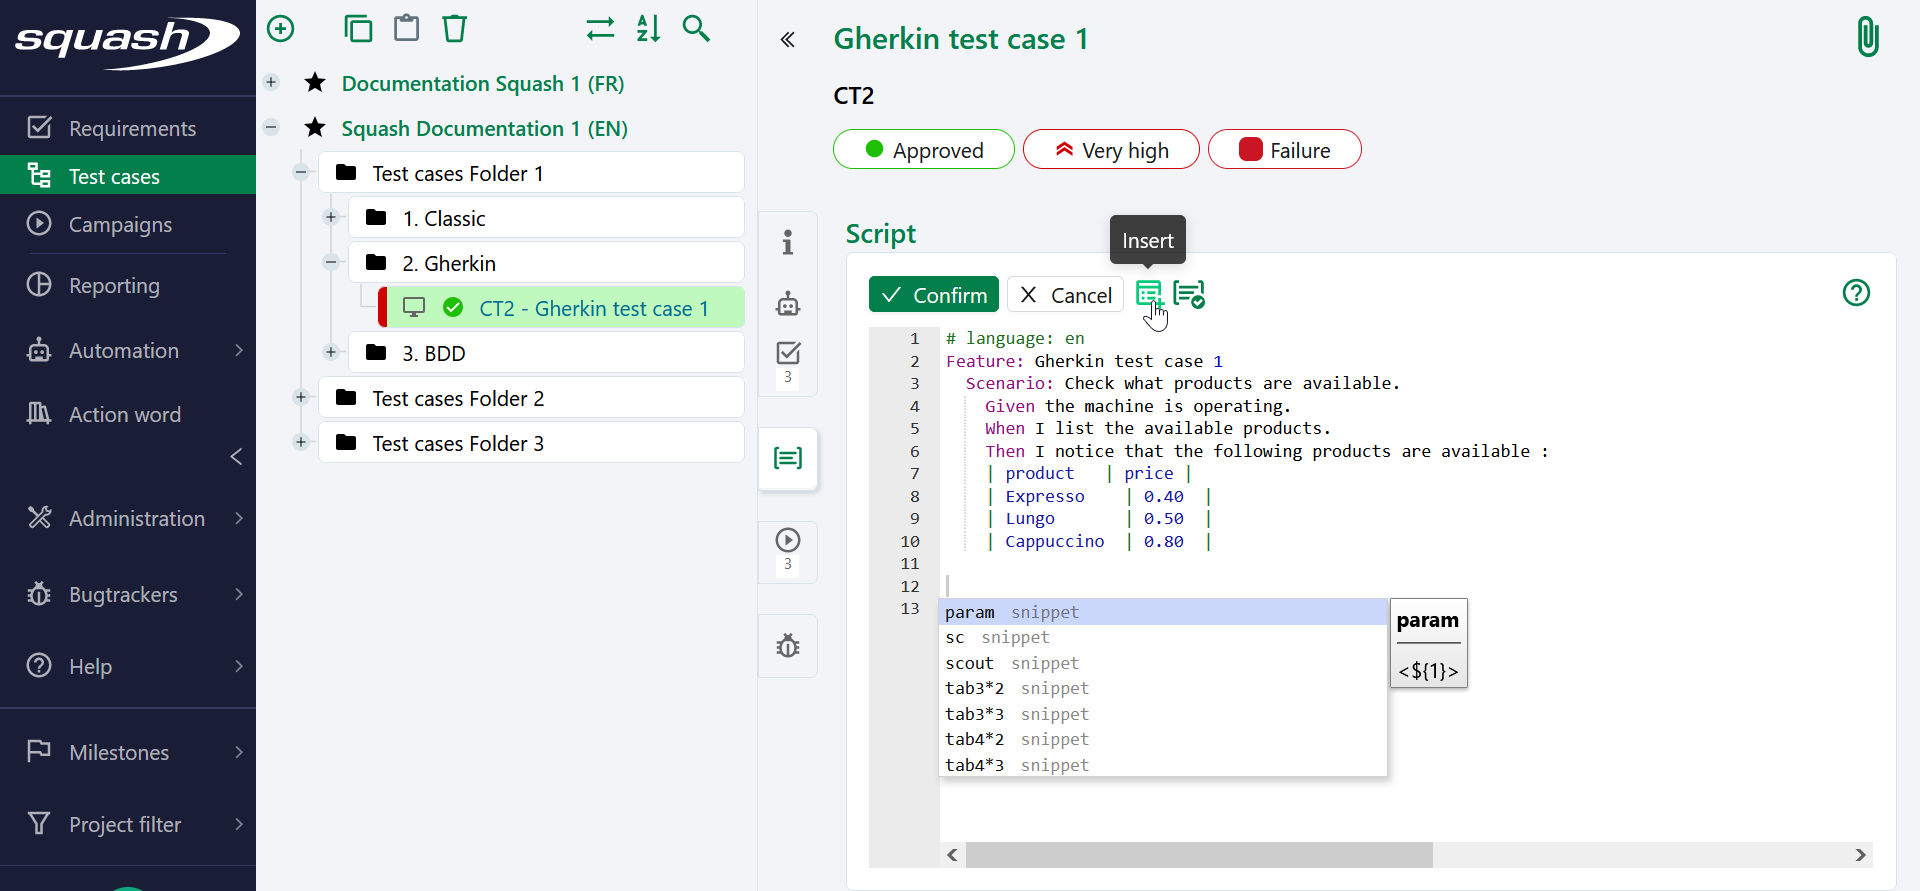This screenshot has width=1920, height=891.
Task: Cancel the script editing
Action: pos(1065,295)
